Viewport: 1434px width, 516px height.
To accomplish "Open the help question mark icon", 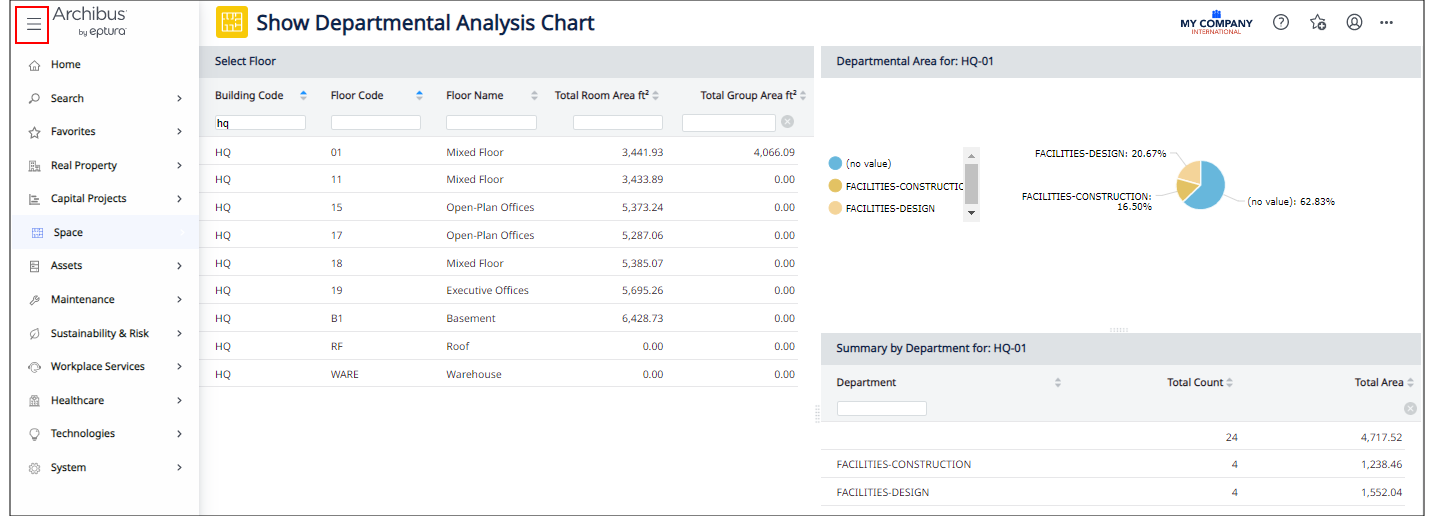I will 1281,22.
